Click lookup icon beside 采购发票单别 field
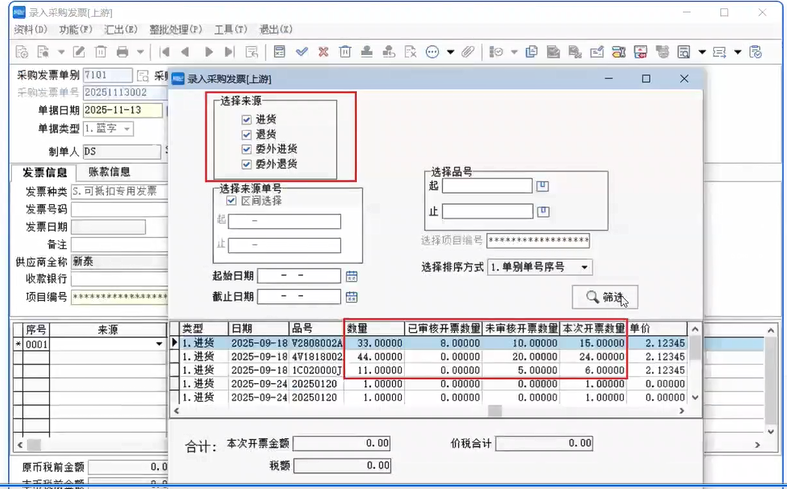The image size is (787, 489). tap(143, 76)
